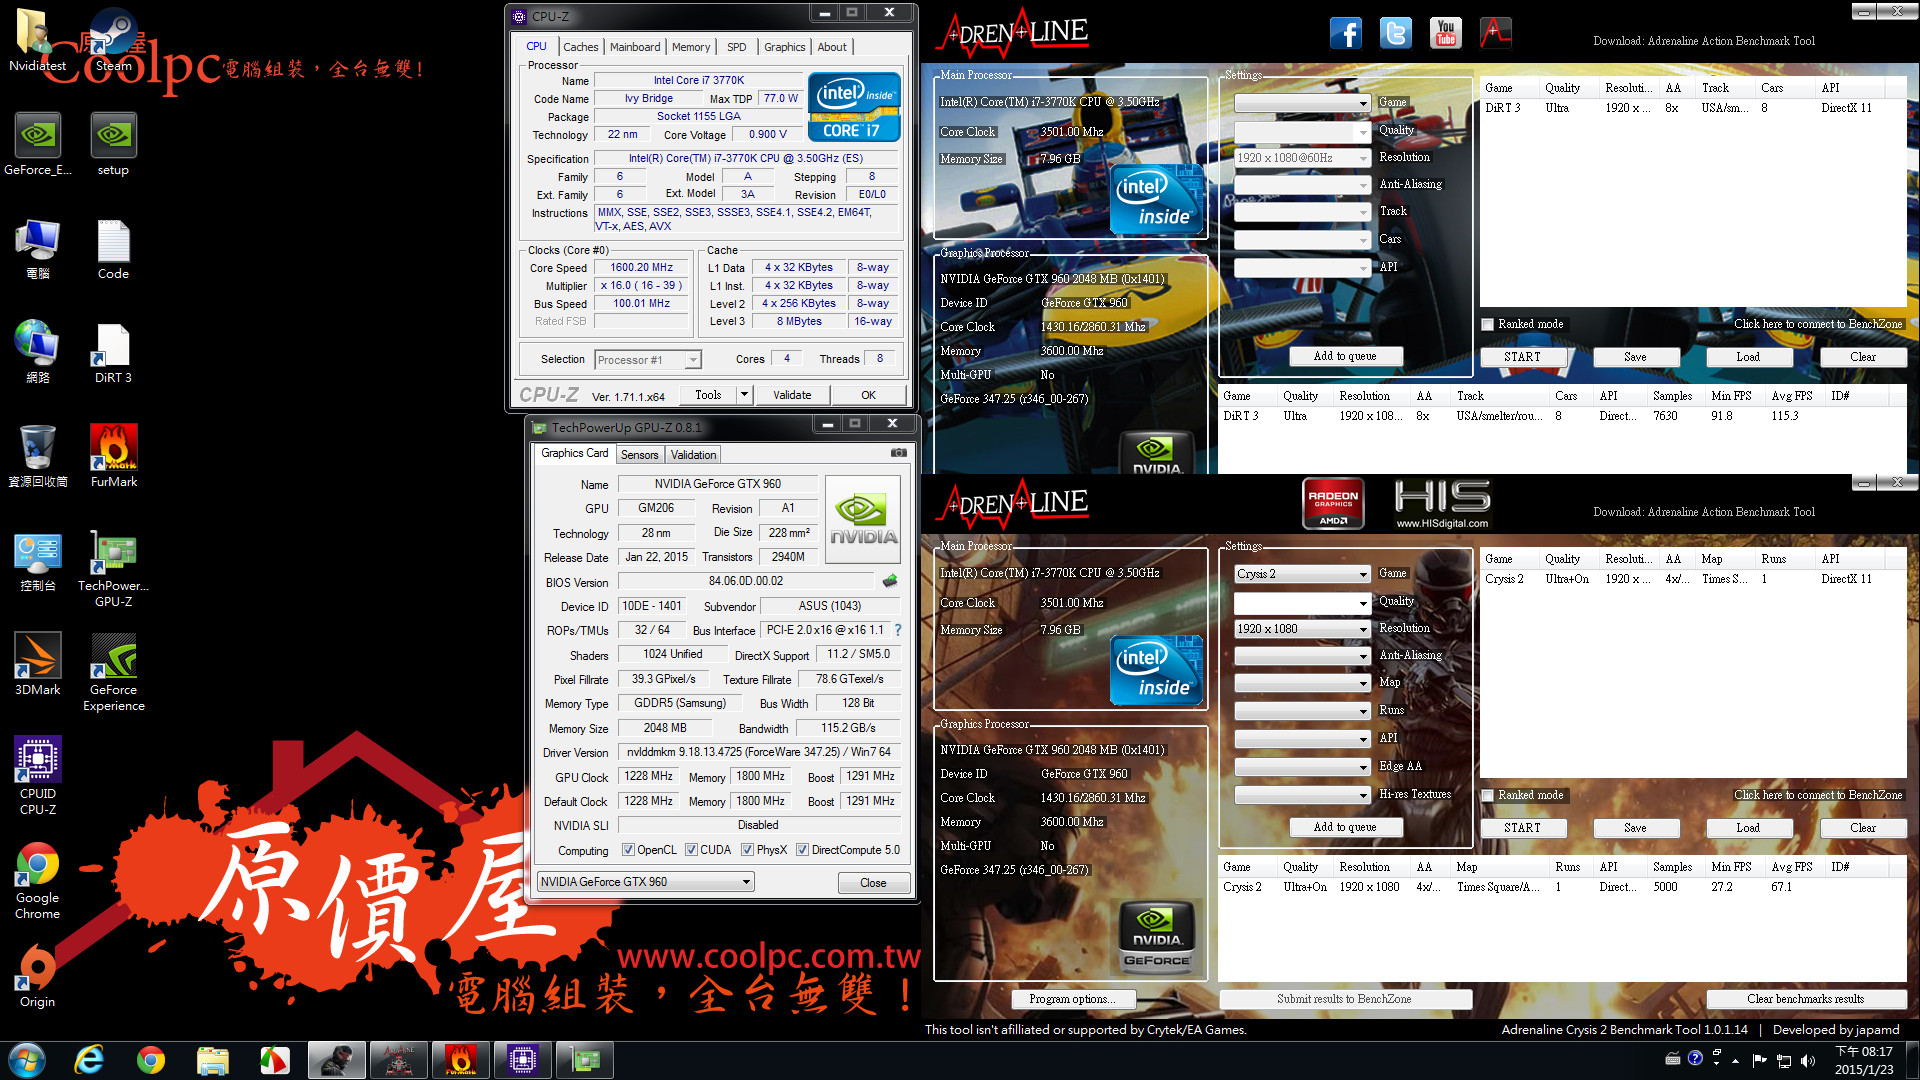Expand the Processor #1 selection dropdown

pos(692,360)
